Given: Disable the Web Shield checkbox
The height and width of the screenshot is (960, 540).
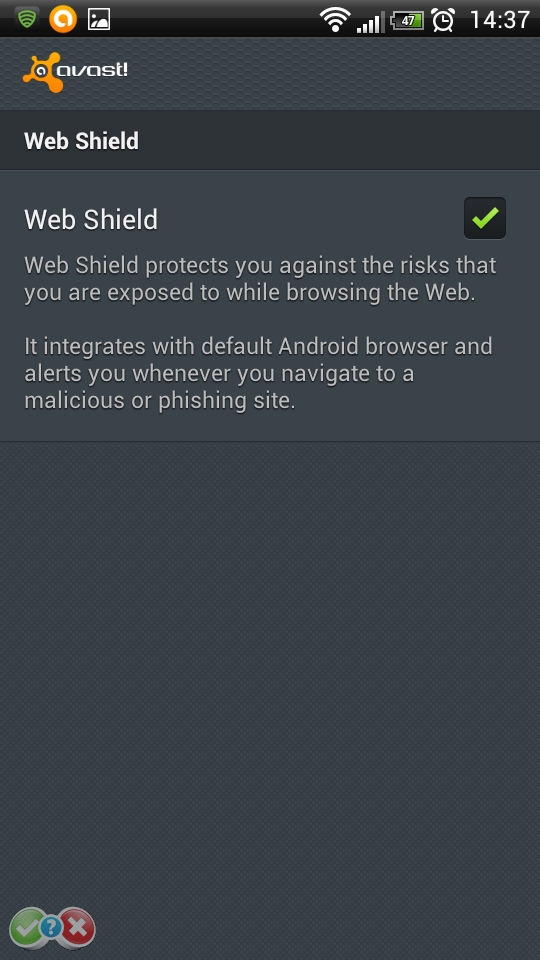Looking at the screenshot, I should click(x=485, y=218).
